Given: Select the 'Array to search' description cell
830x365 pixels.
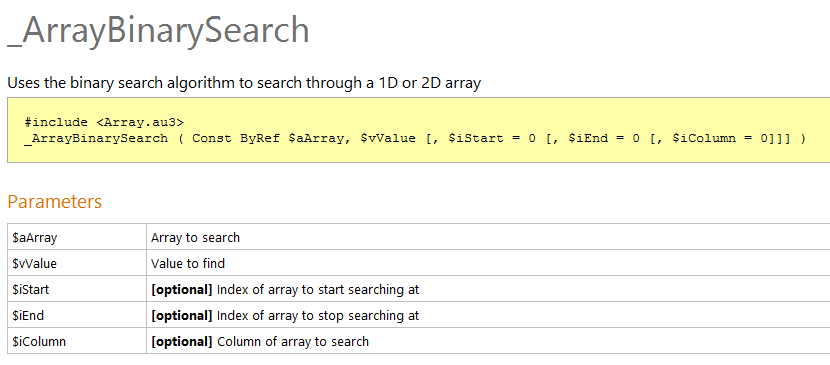Looking at the screenshot, I should [488, 236].
